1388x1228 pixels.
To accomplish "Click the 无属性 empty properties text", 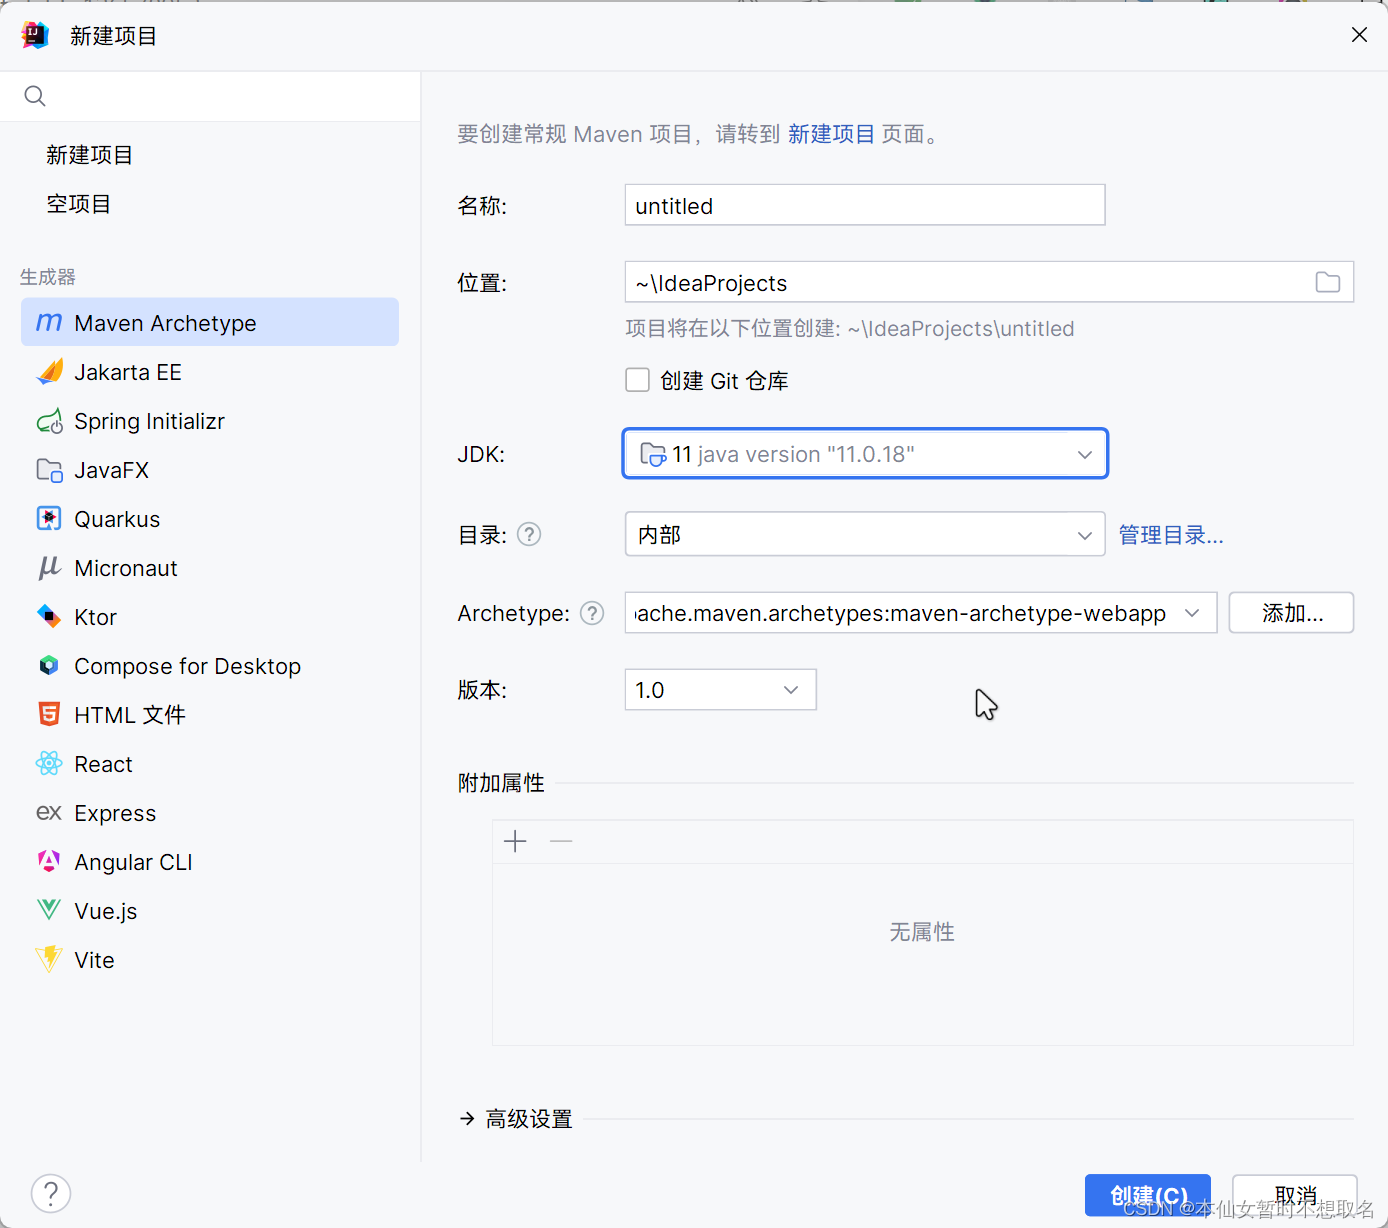I will coord(922,932).
